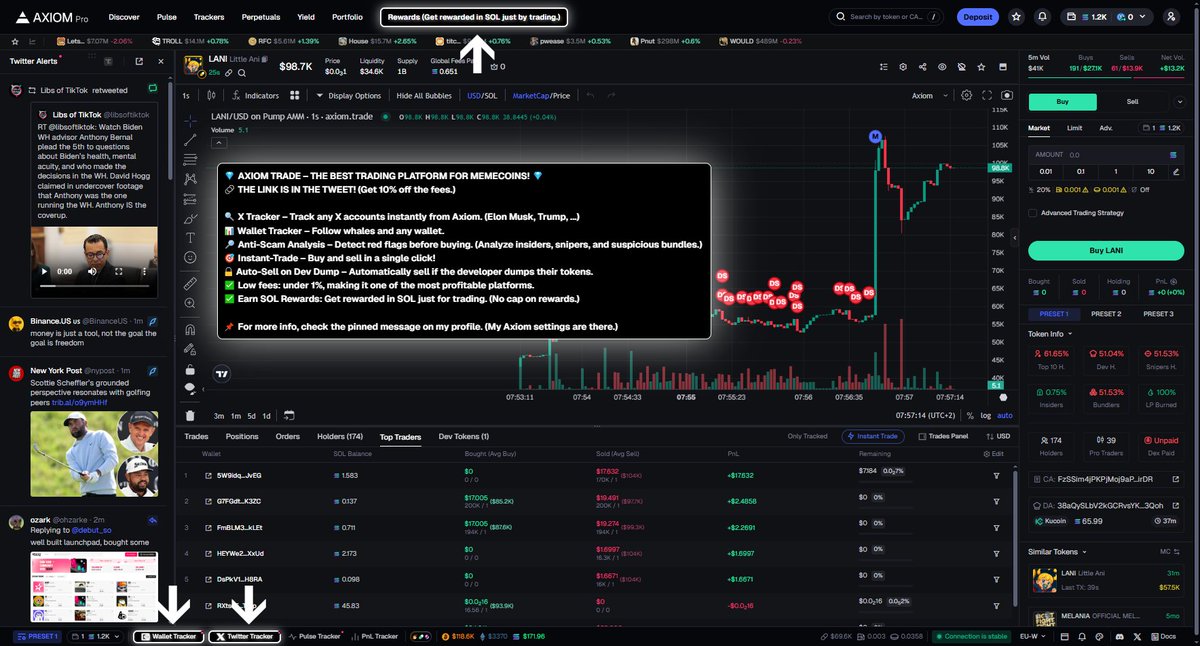Open the notifications bell icon
This screenshot has width=1200, height=646.
tap(1043, 17)
